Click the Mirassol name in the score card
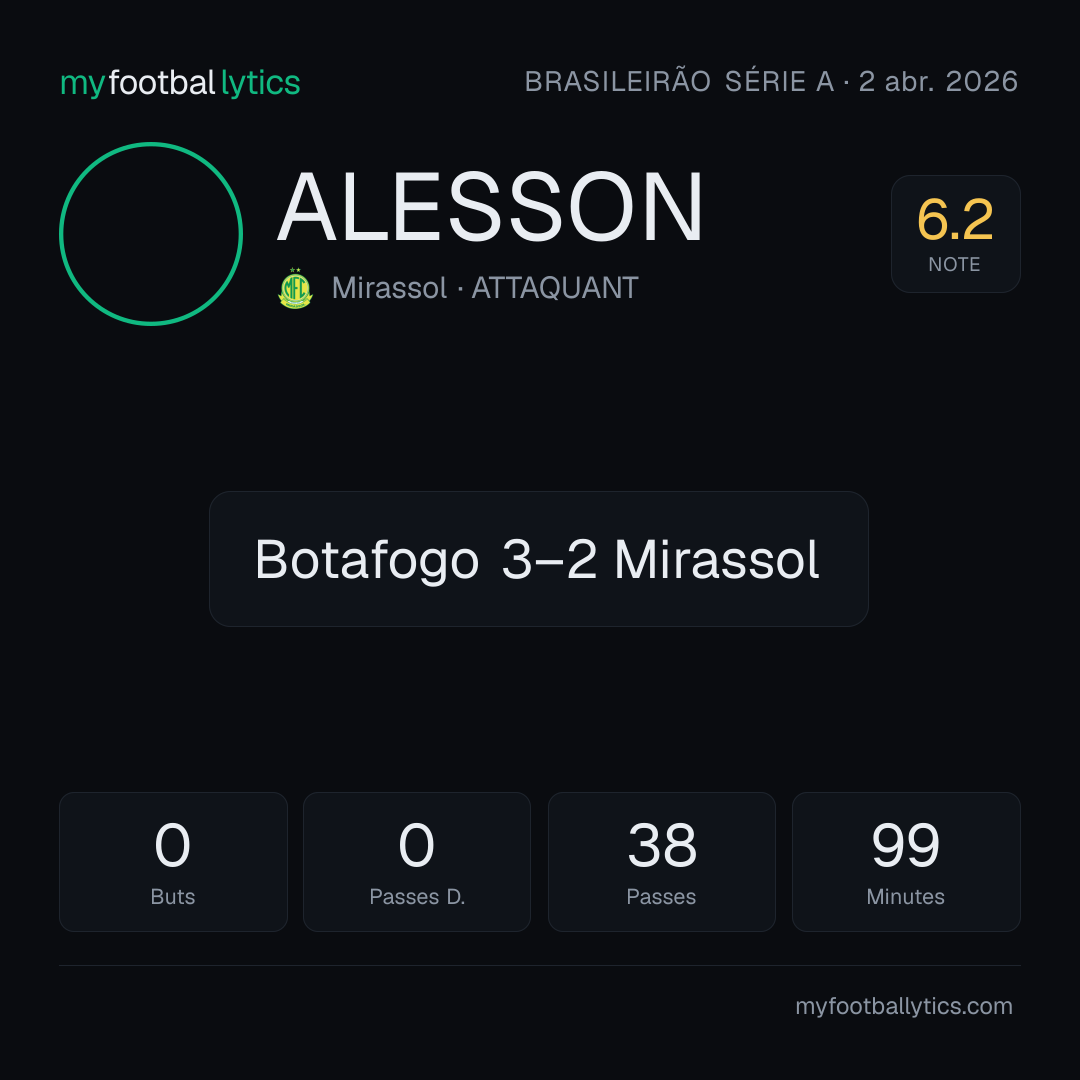This screenshot has height=1080, width=1080. point(716,559)
